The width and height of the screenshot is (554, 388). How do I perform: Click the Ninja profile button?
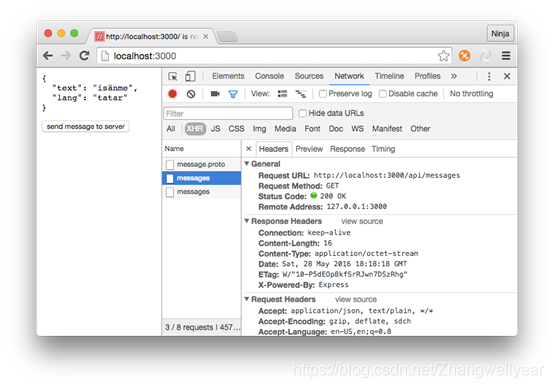coord(500,34)
